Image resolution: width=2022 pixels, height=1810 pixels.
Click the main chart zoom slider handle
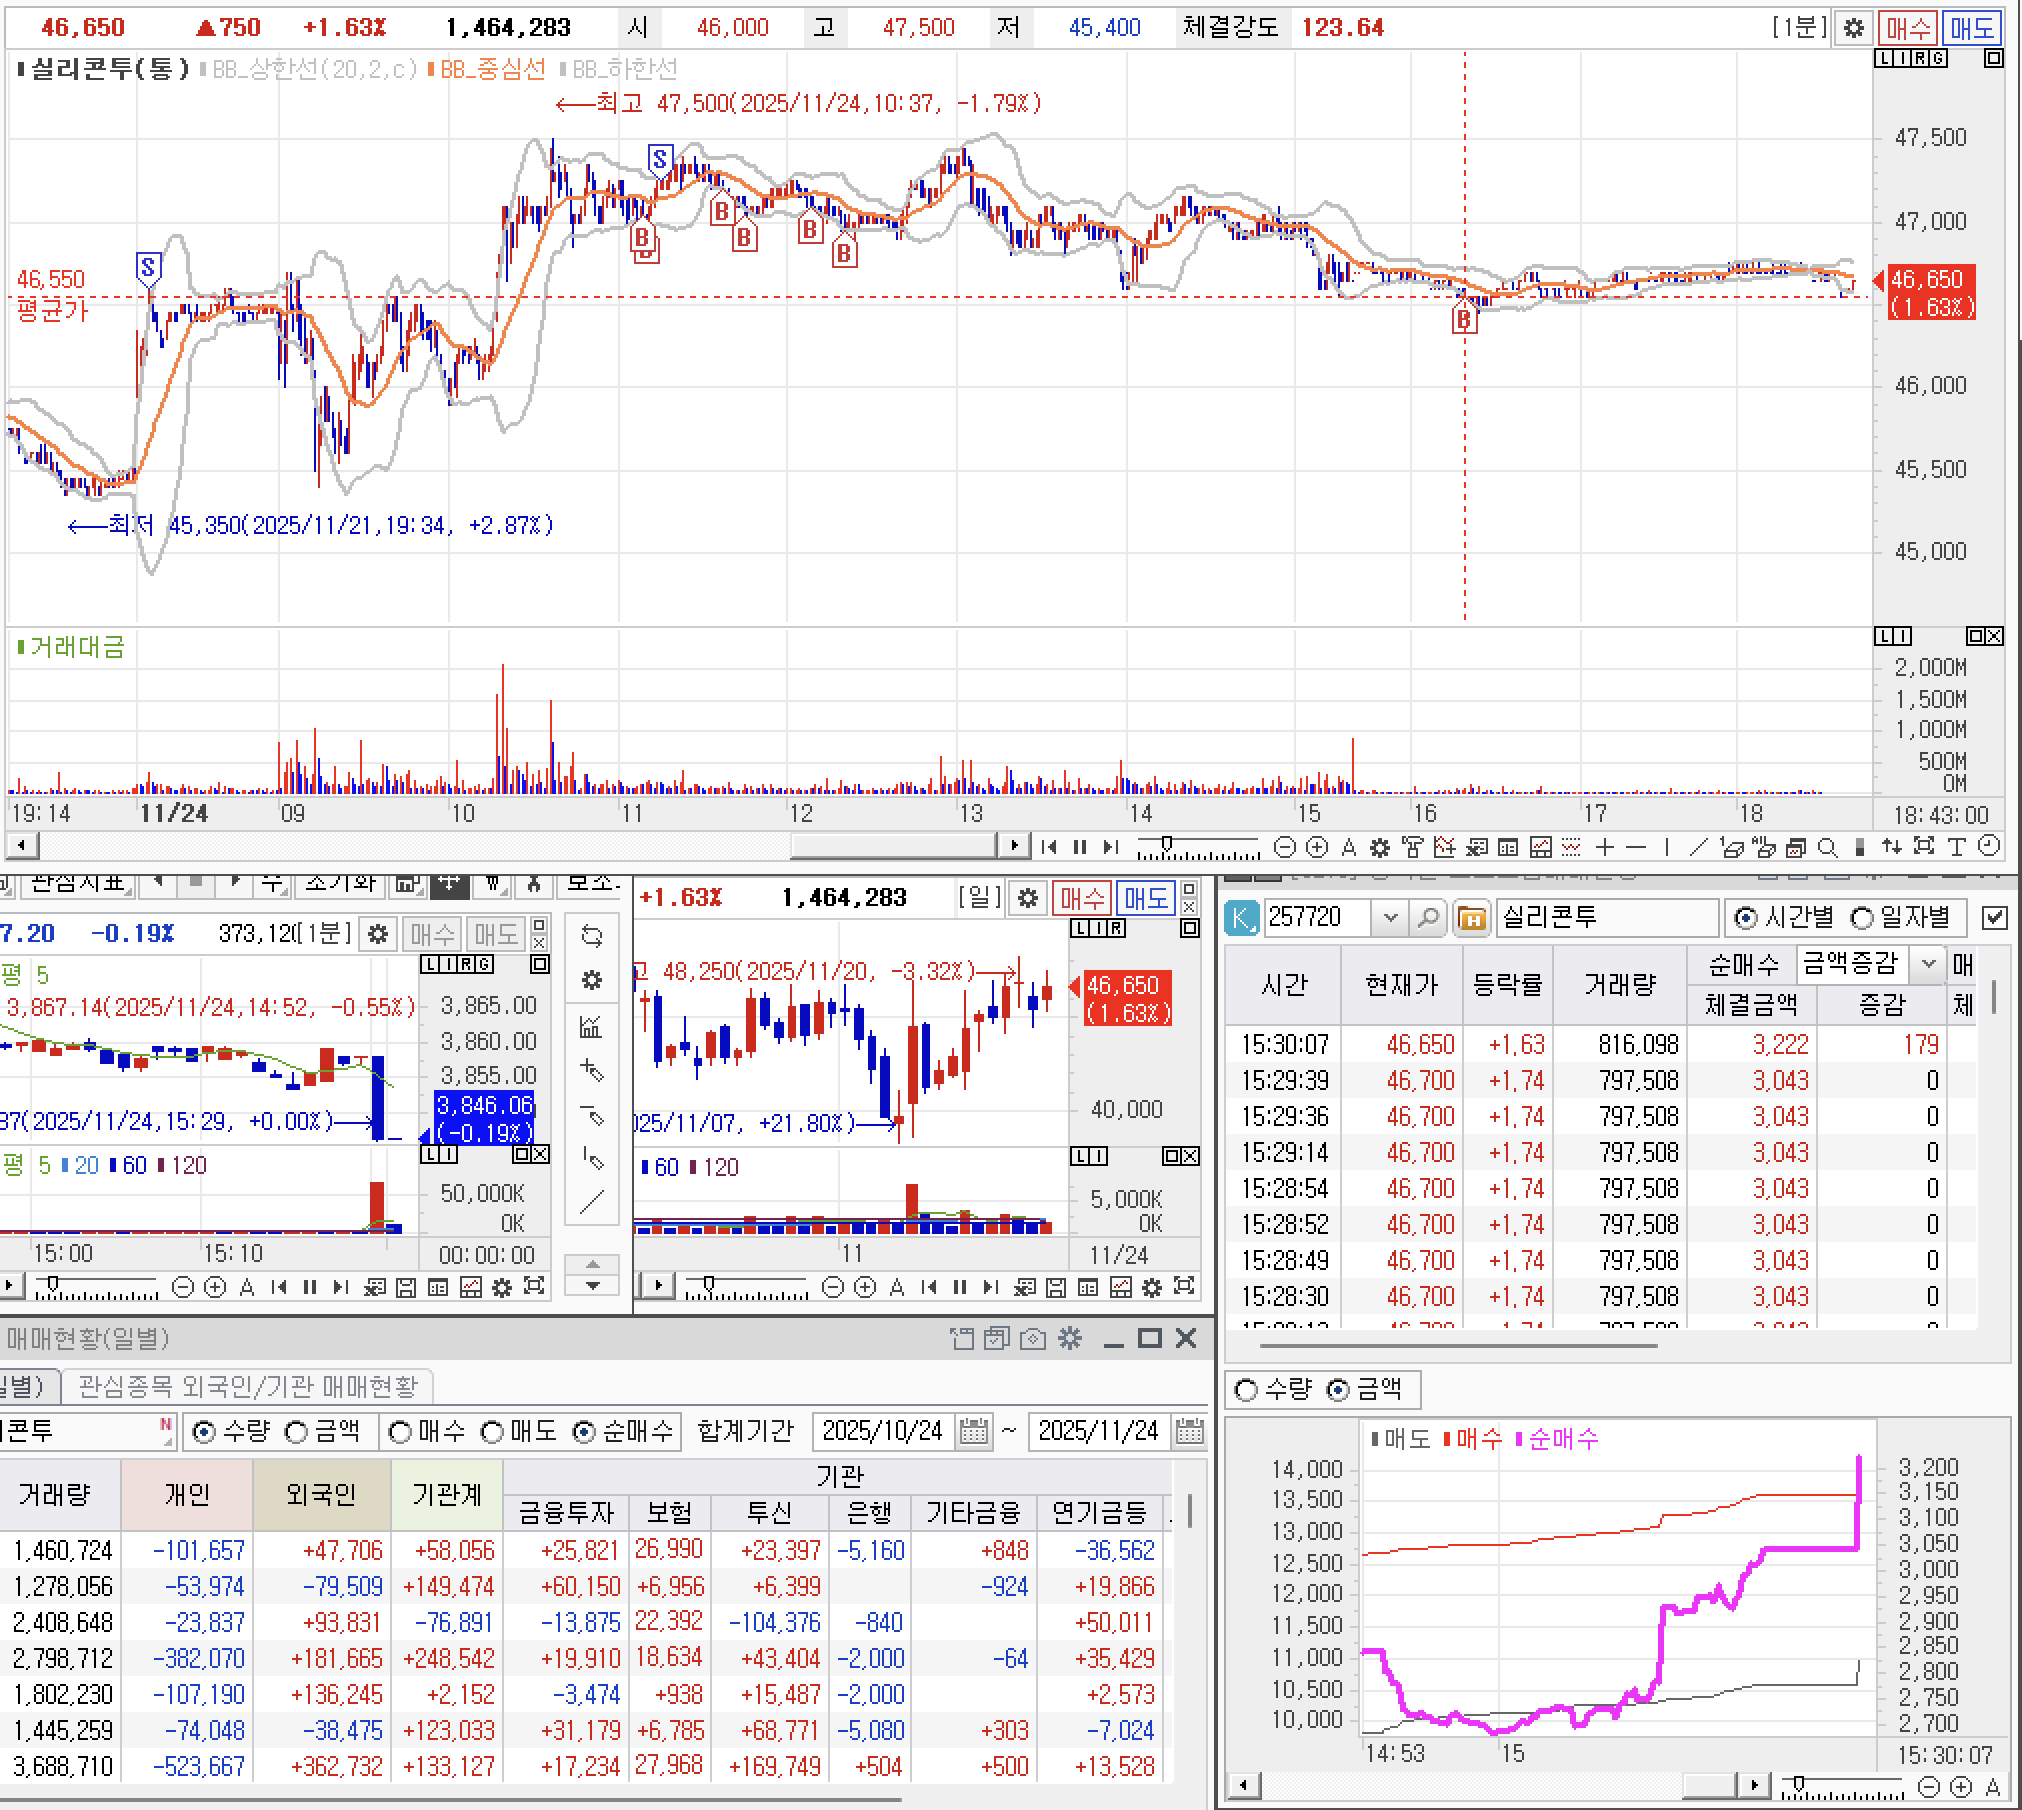click(x=1167, y=845)
